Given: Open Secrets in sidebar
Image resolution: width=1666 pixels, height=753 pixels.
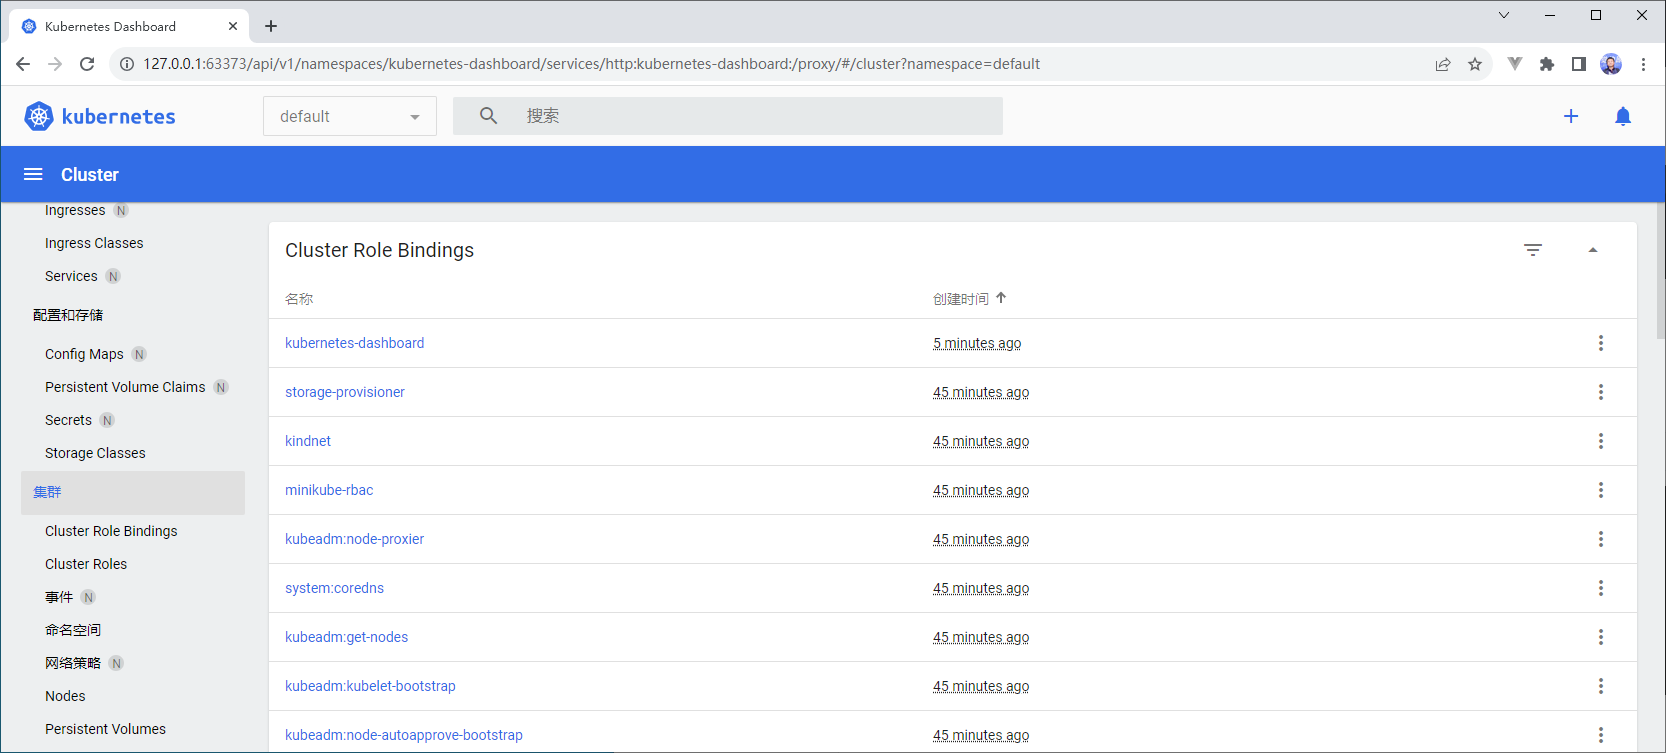Looking at the screenshot, I should pyautogui.click(x=68, y=420).
